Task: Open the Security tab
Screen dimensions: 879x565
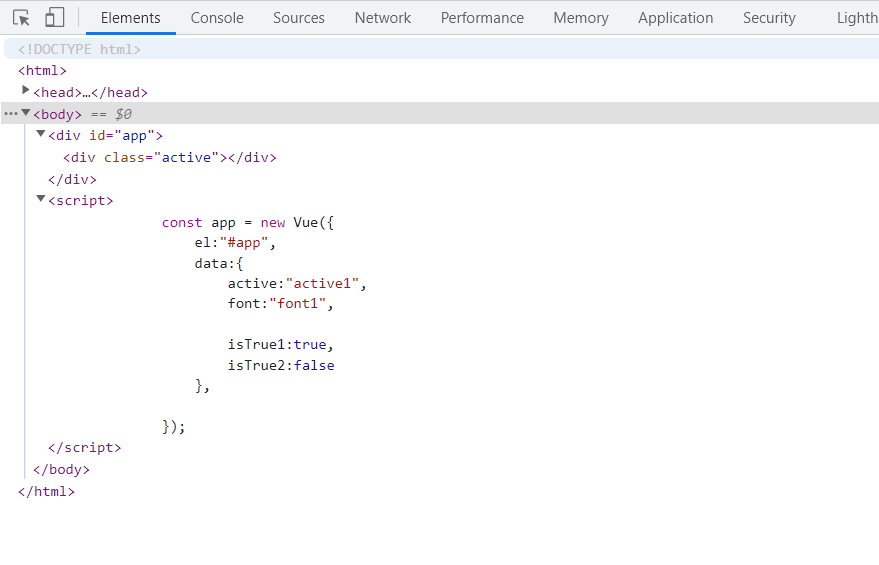Action: coord(769,18)
